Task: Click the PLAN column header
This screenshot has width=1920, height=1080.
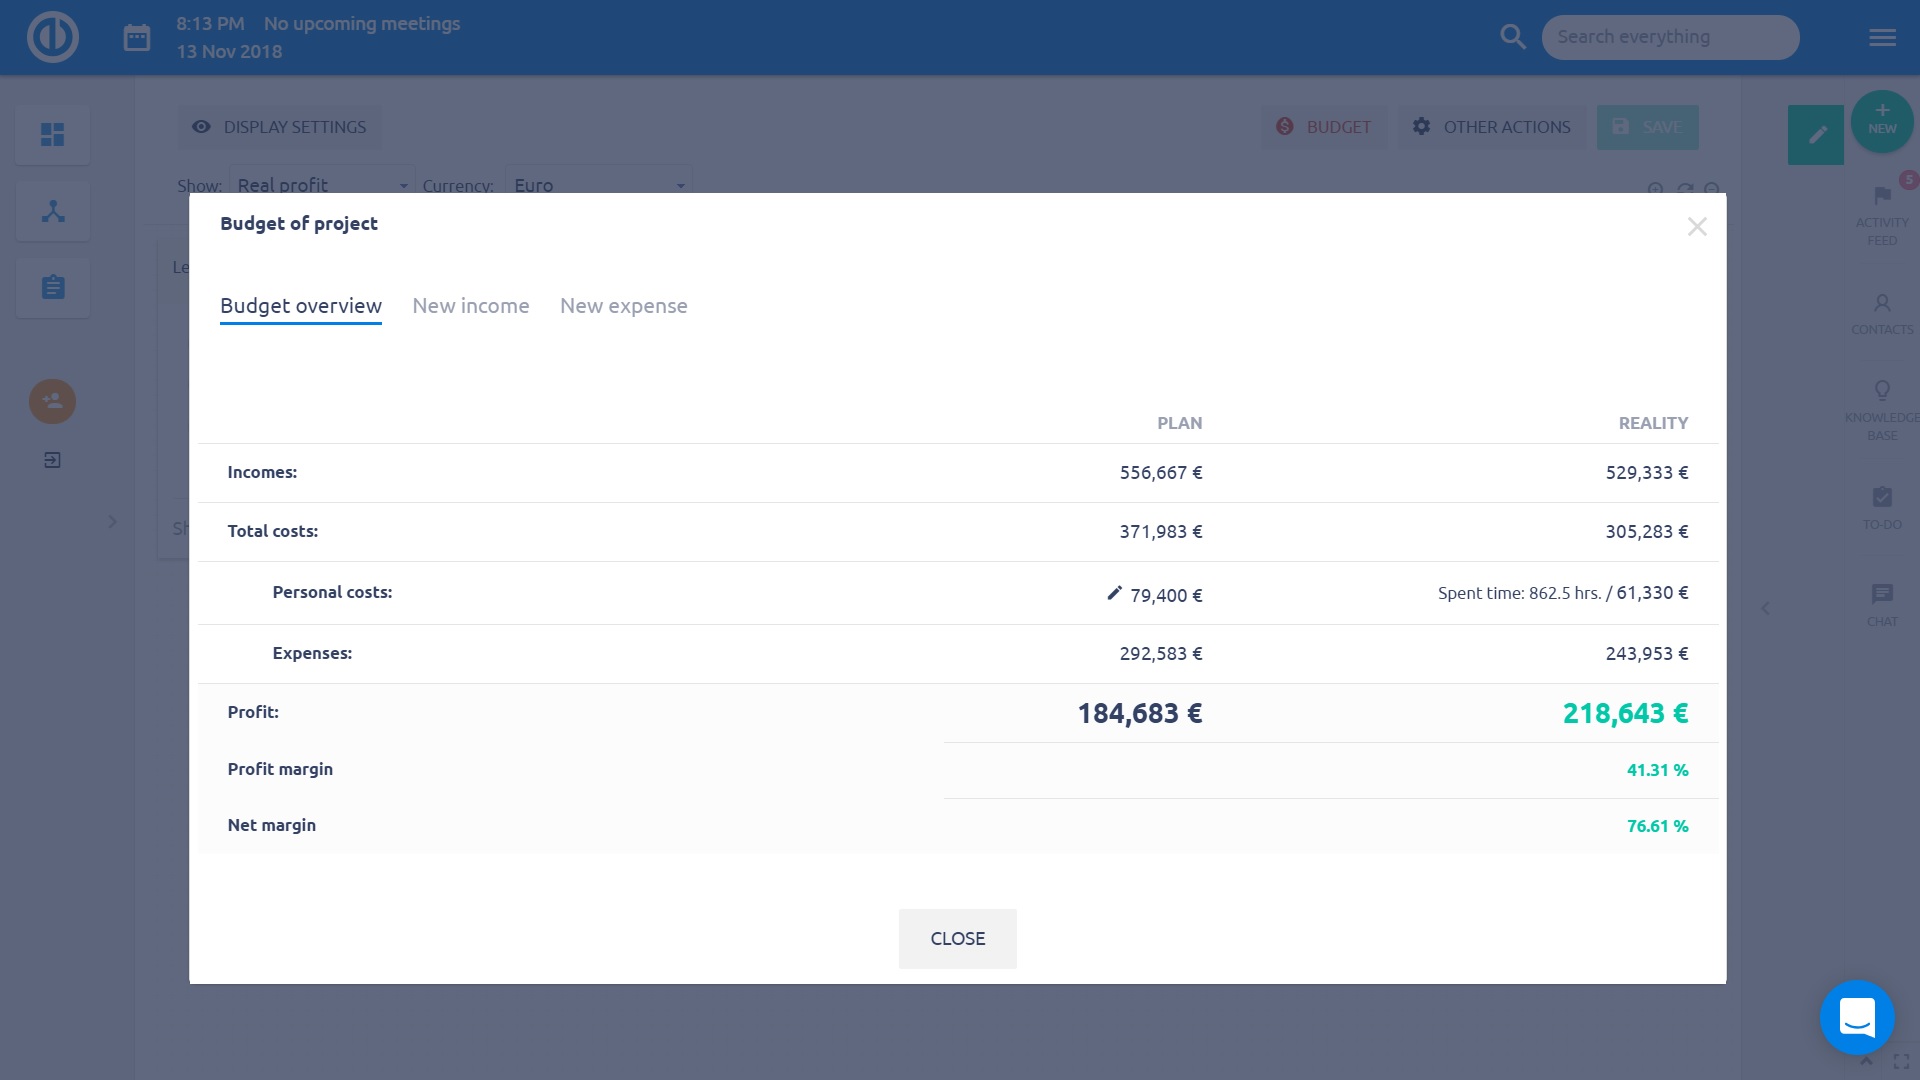Action: 1180,423
